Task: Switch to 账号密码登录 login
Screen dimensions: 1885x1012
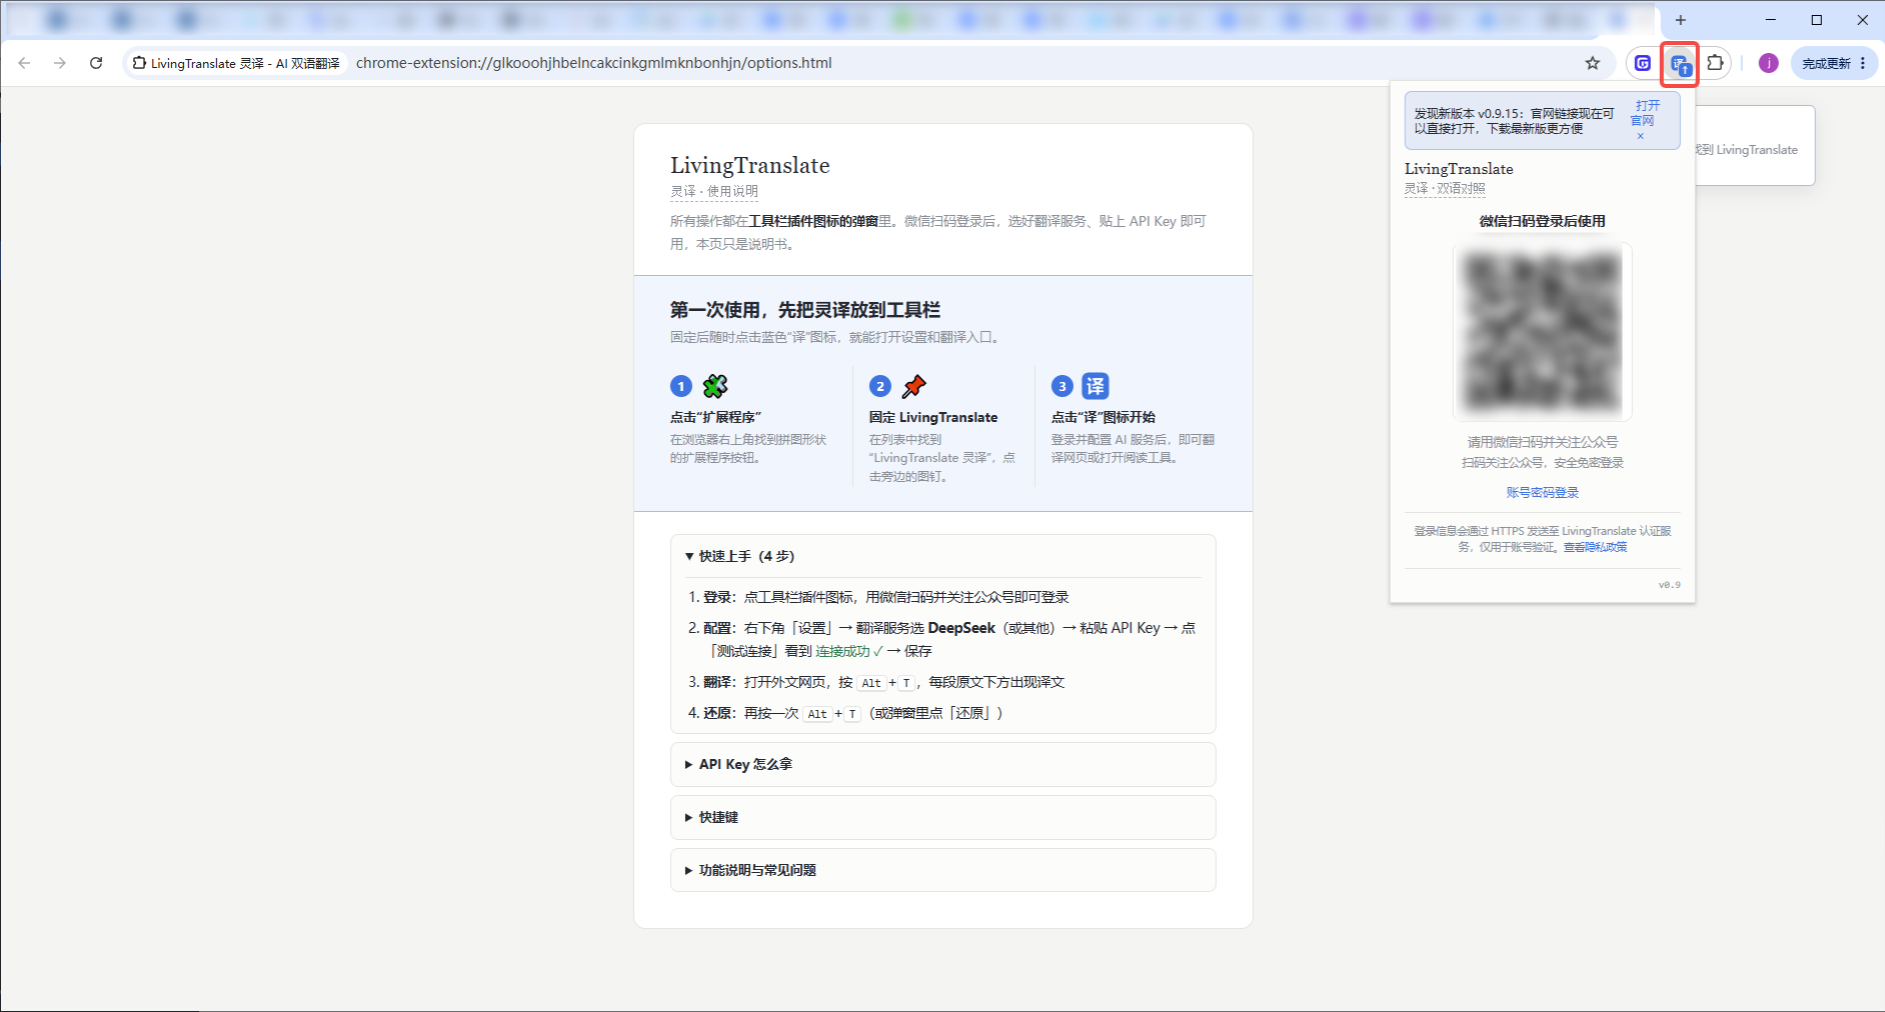Action: [x=1542, y=492]
